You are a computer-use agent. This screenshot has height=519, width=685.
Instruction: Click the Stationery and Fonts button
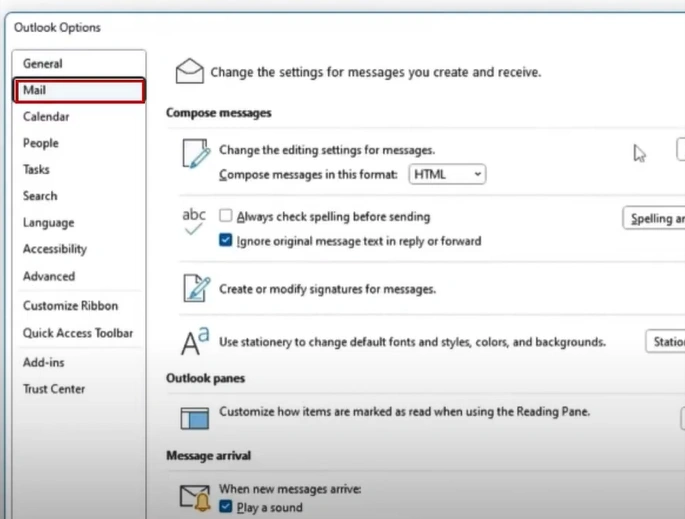point(665,341)
